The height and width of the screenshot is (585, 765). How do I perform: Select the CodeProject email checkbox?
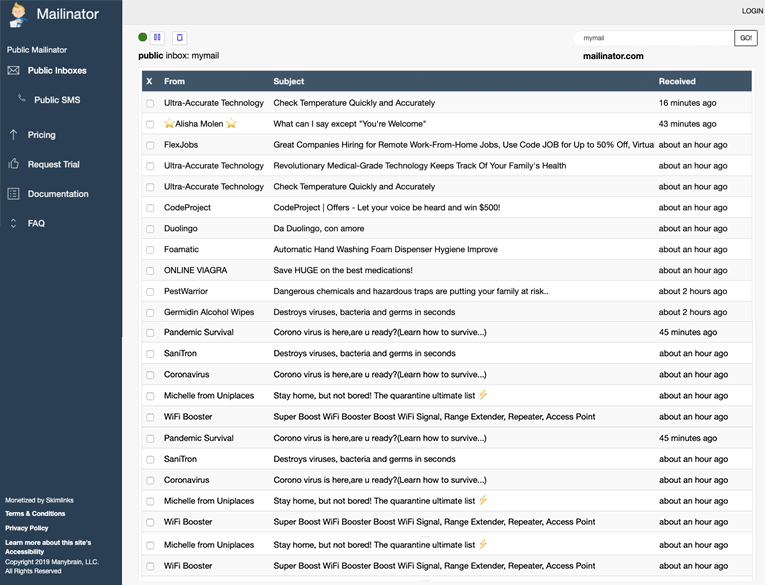point(150,208)
